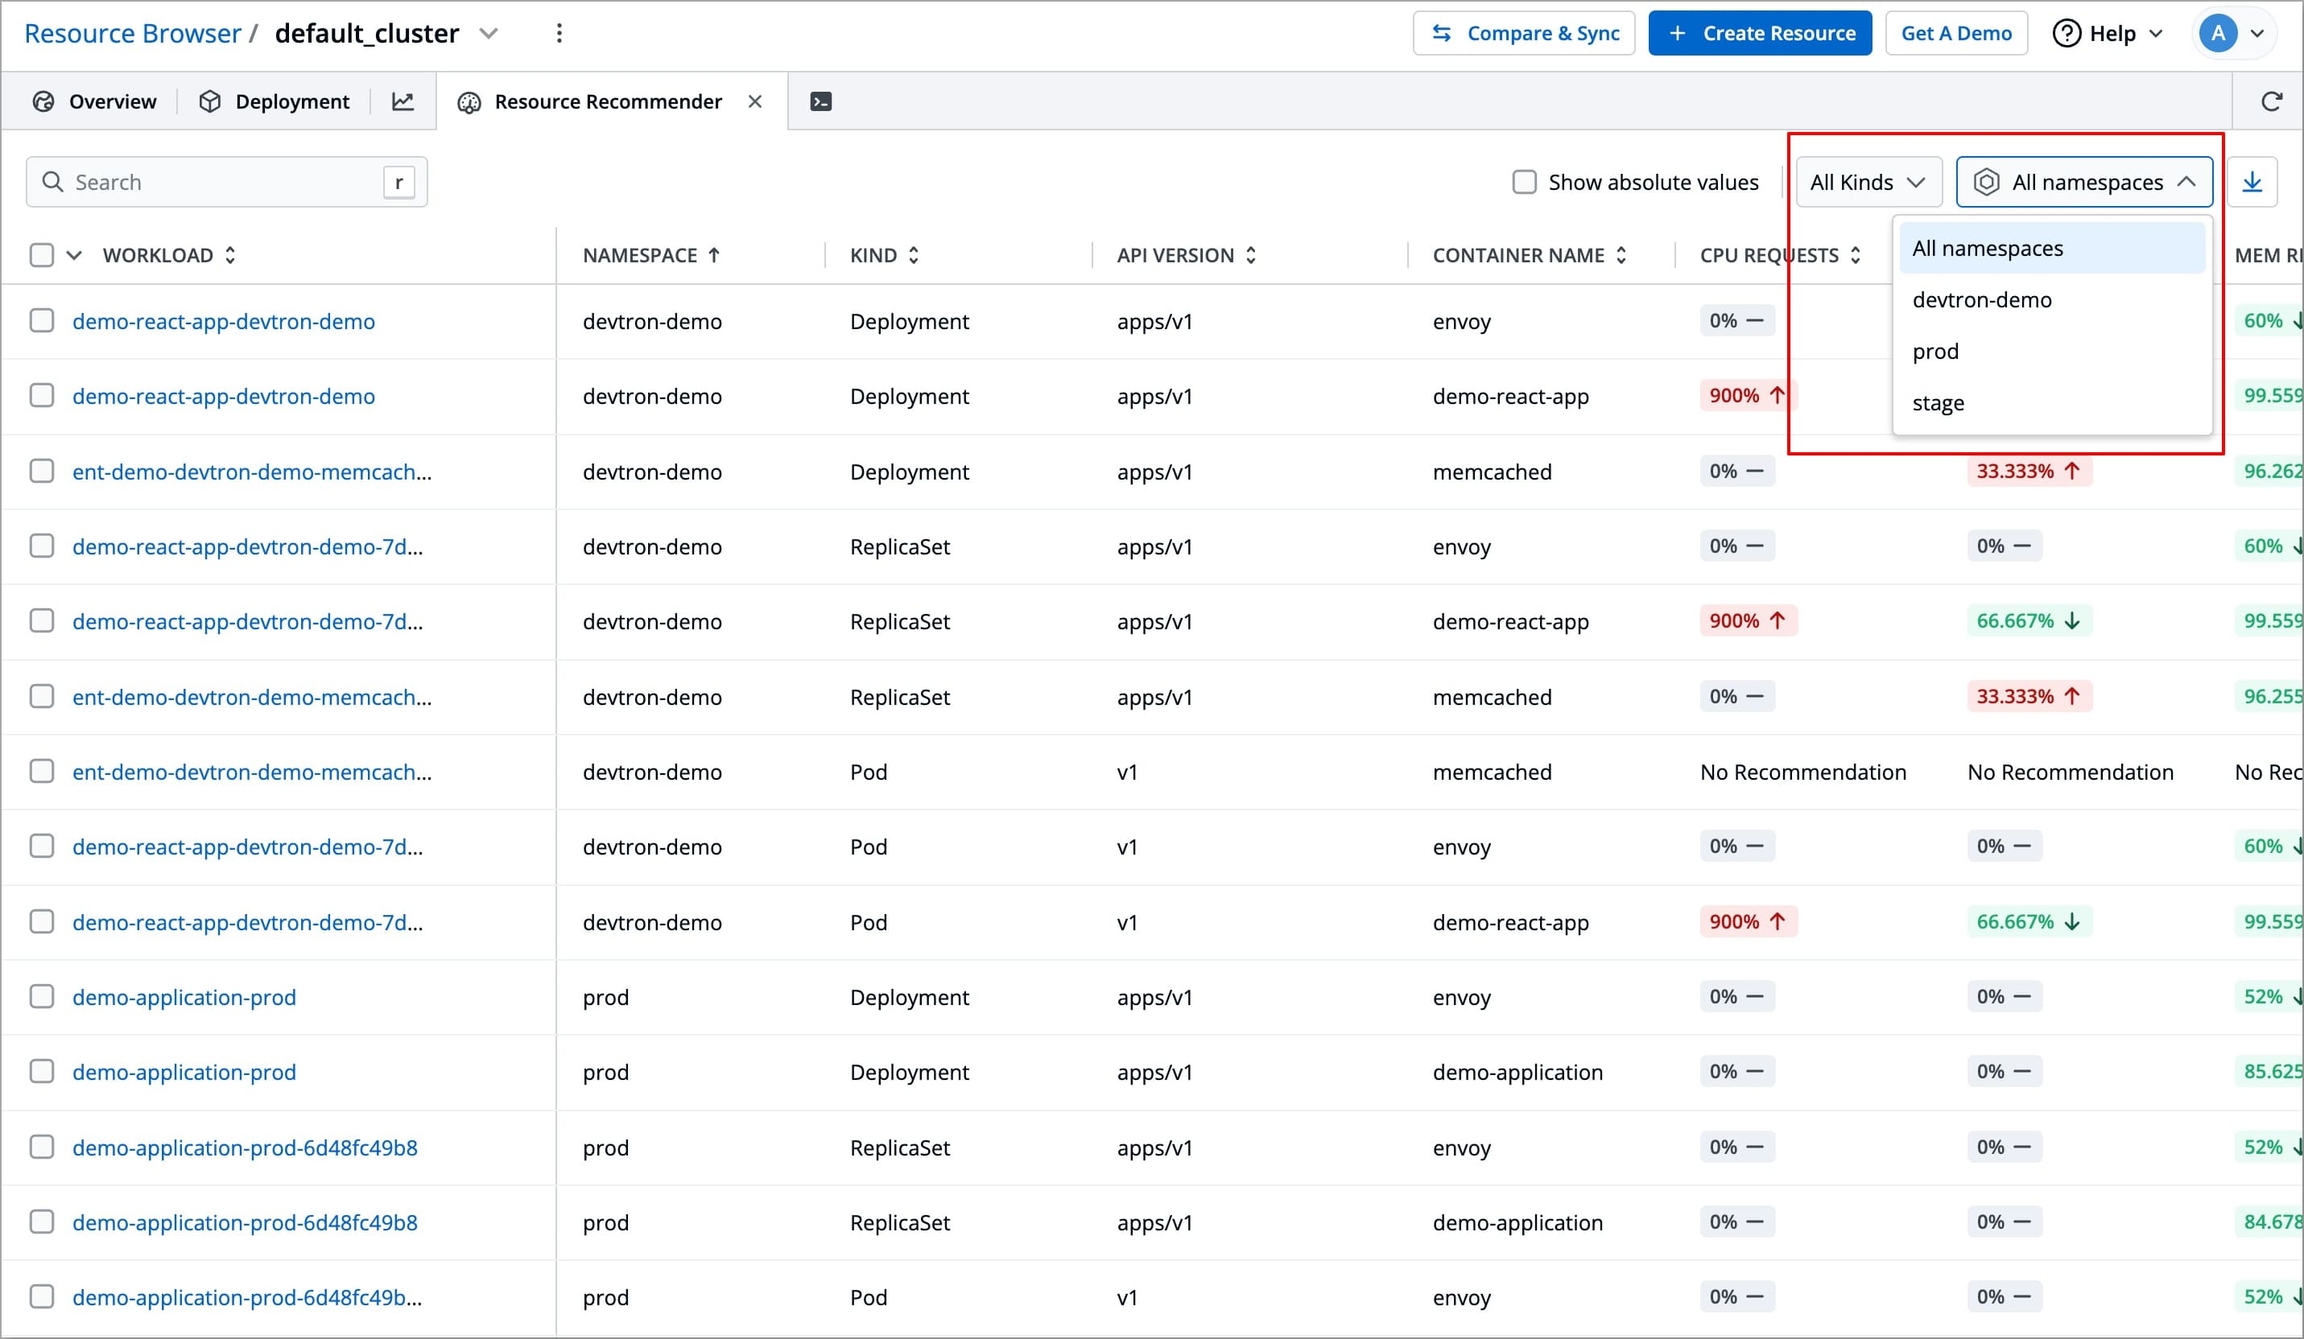The height and width of the screenshot is (1339, 2304).
Task: Click the refresh icon at top right
Action: [2271, 101]
